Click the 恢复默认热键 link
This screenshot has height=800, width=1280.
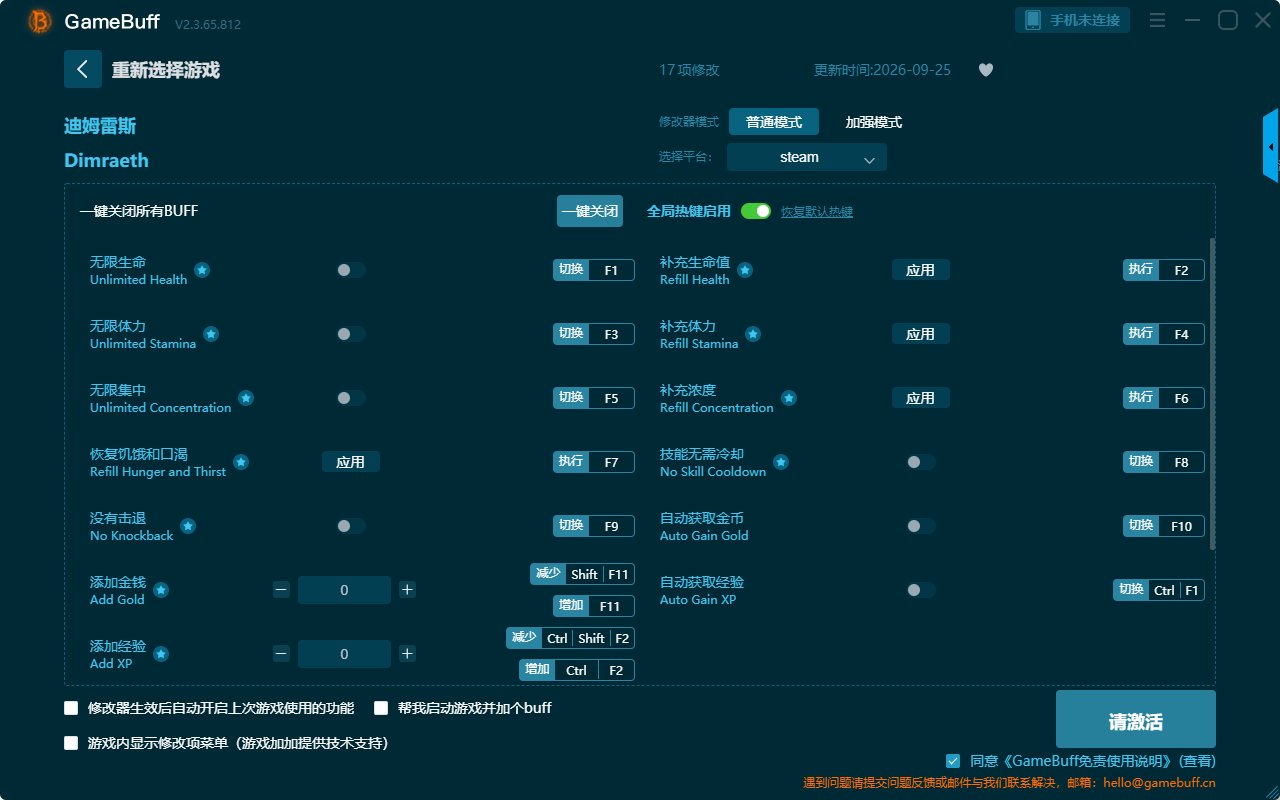click(x=817, y=212)
